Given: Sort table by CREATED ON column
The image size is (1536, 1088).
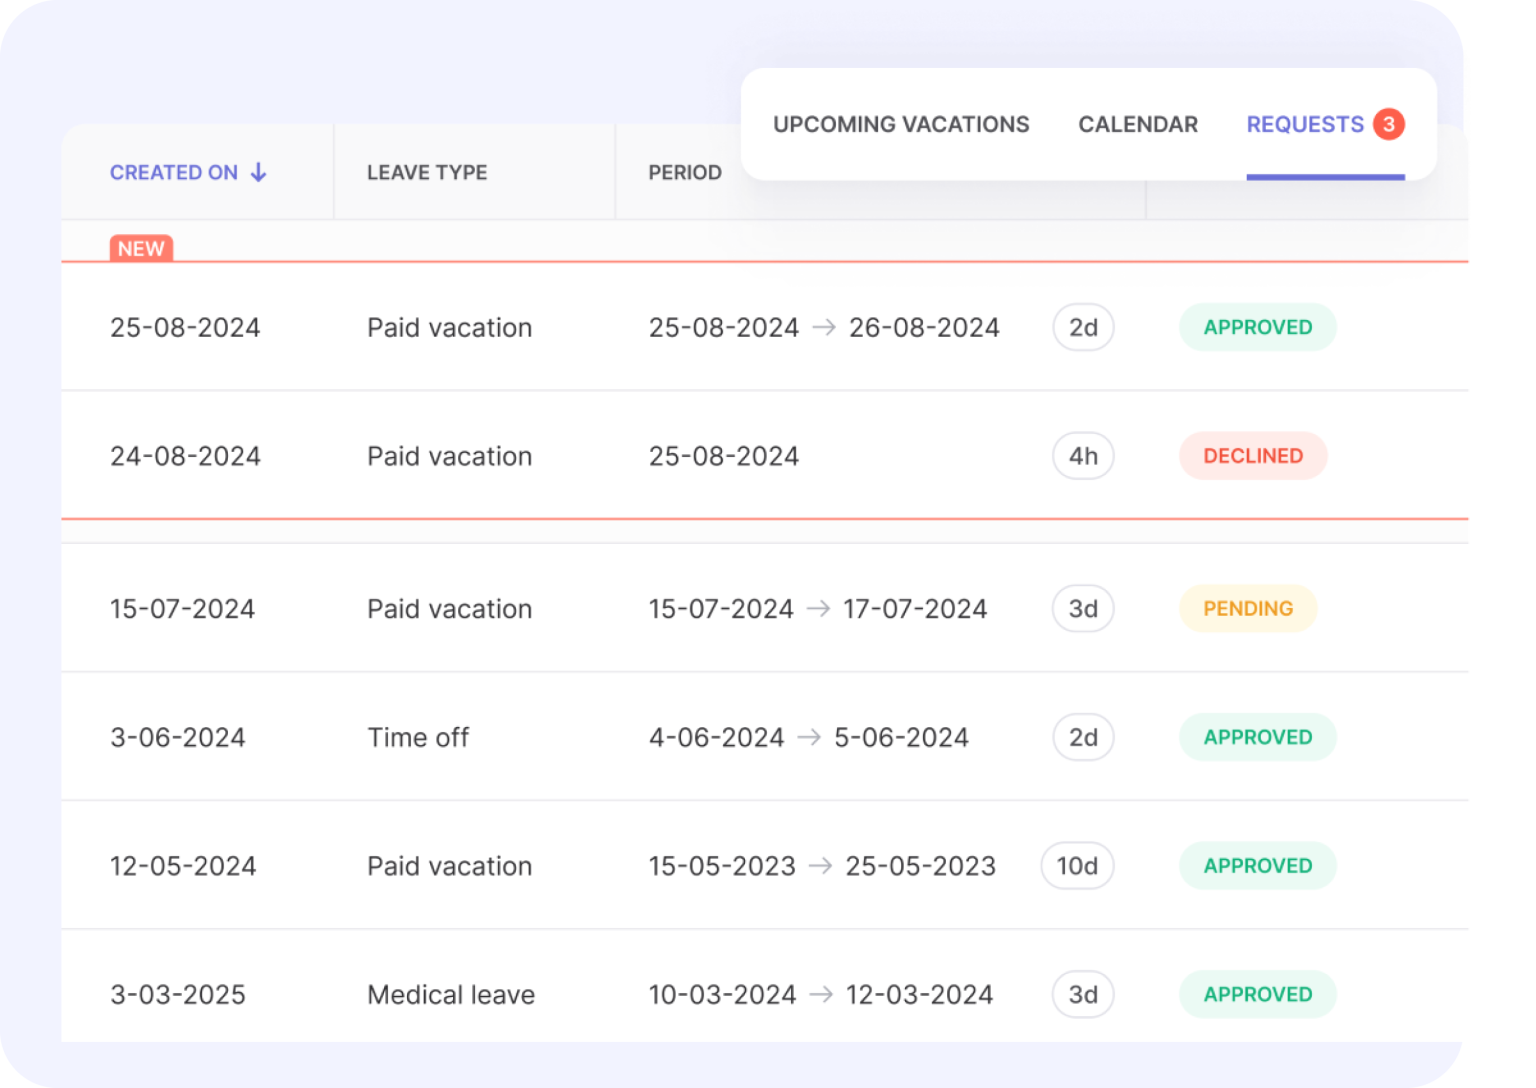Looking at the screenshot, I should coord(175,172).
